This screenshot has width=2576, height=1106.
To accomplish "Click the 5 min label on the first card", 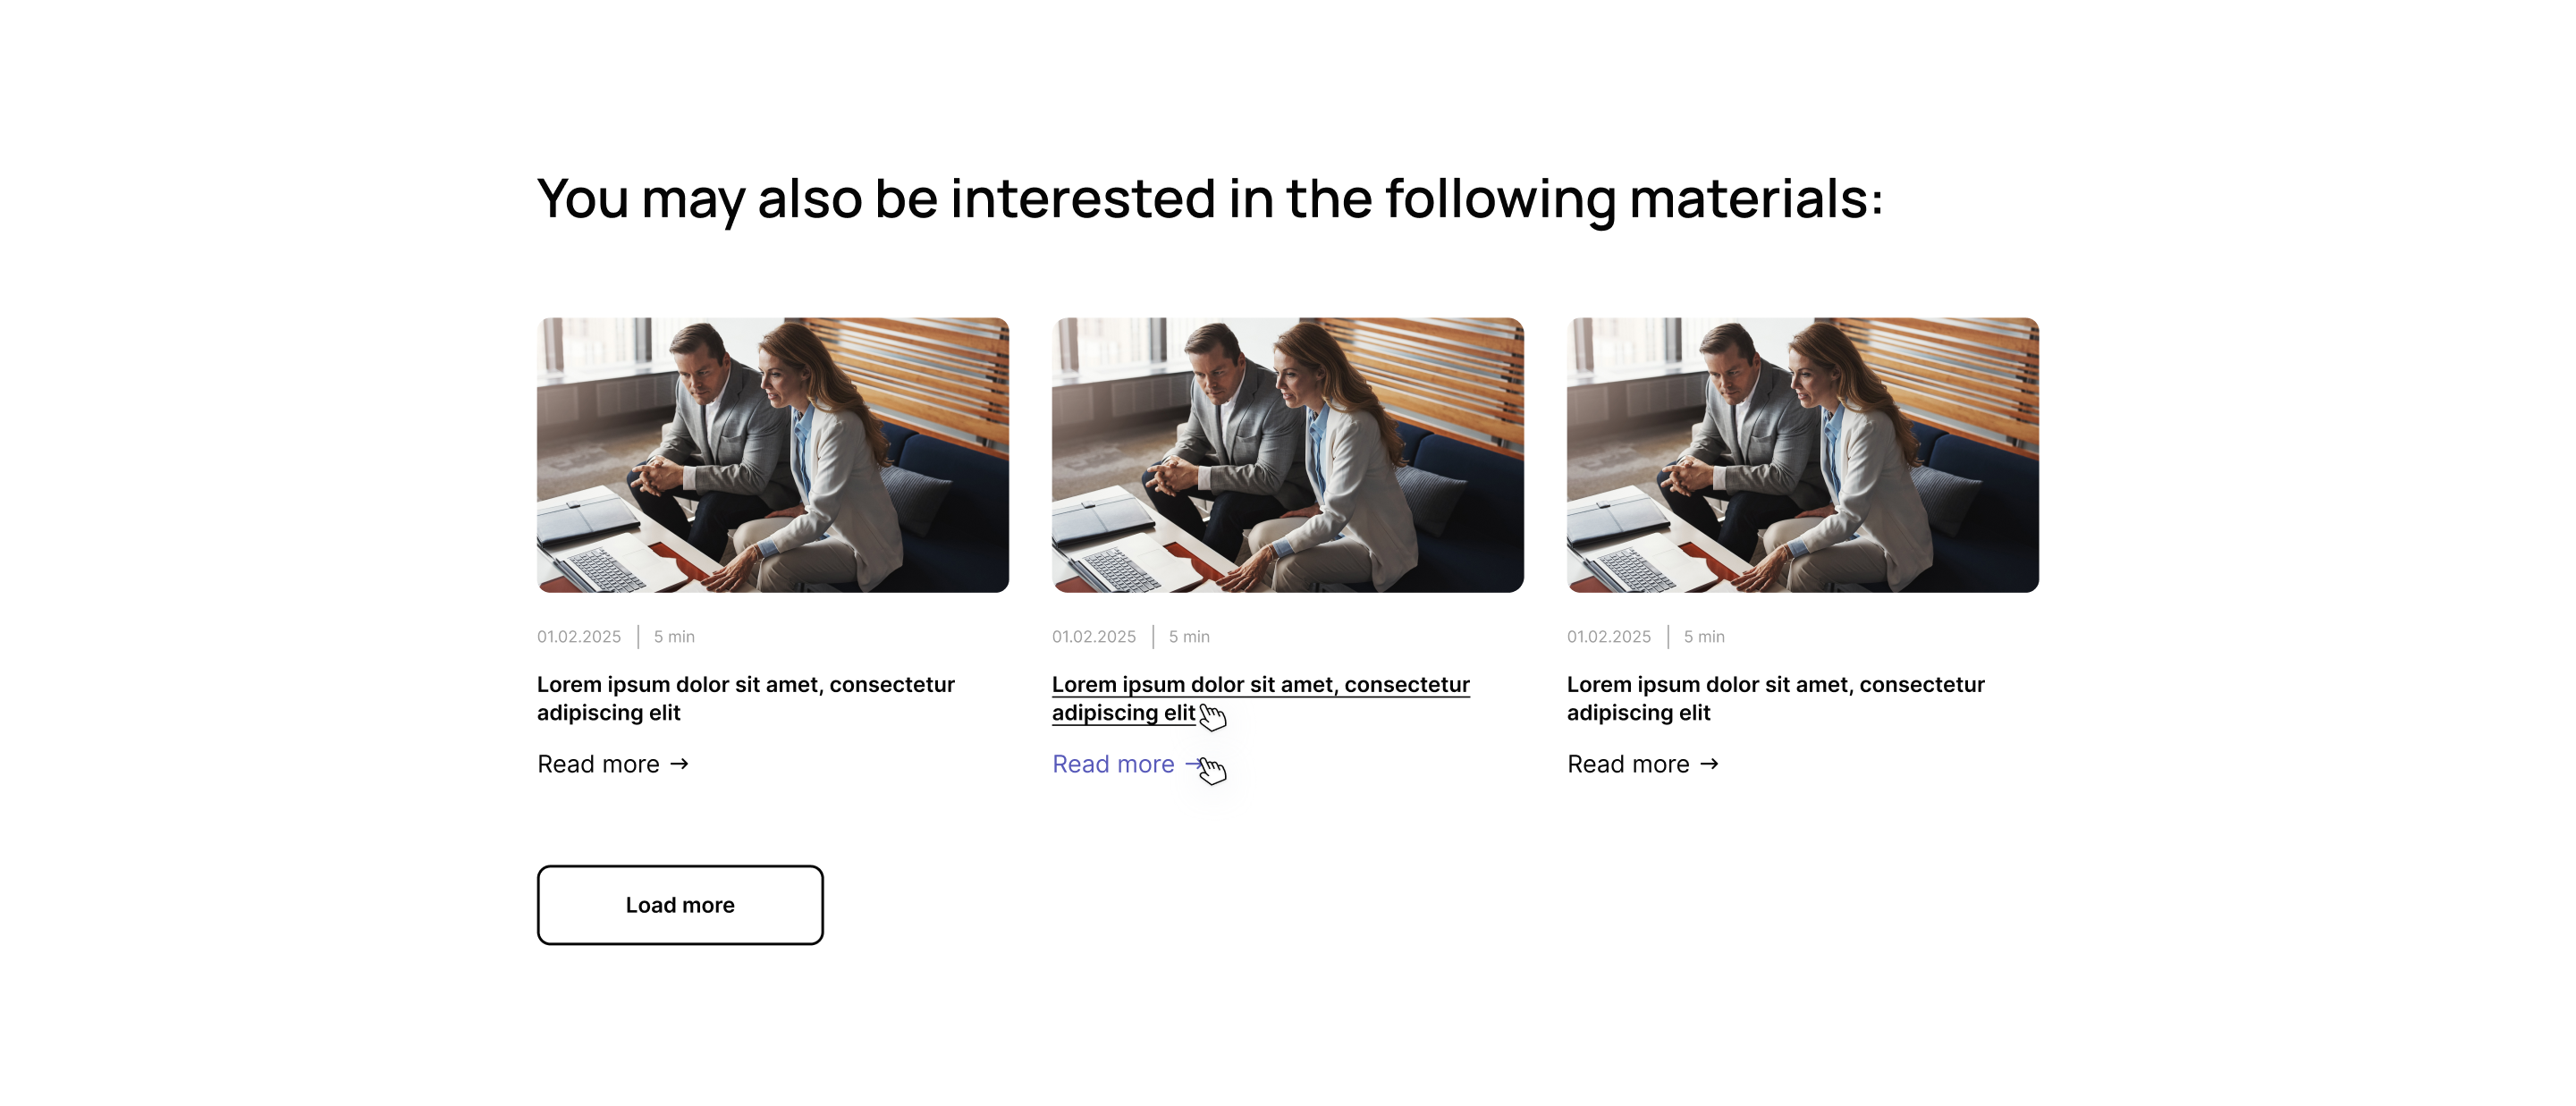I will click(x=674, y=637).
